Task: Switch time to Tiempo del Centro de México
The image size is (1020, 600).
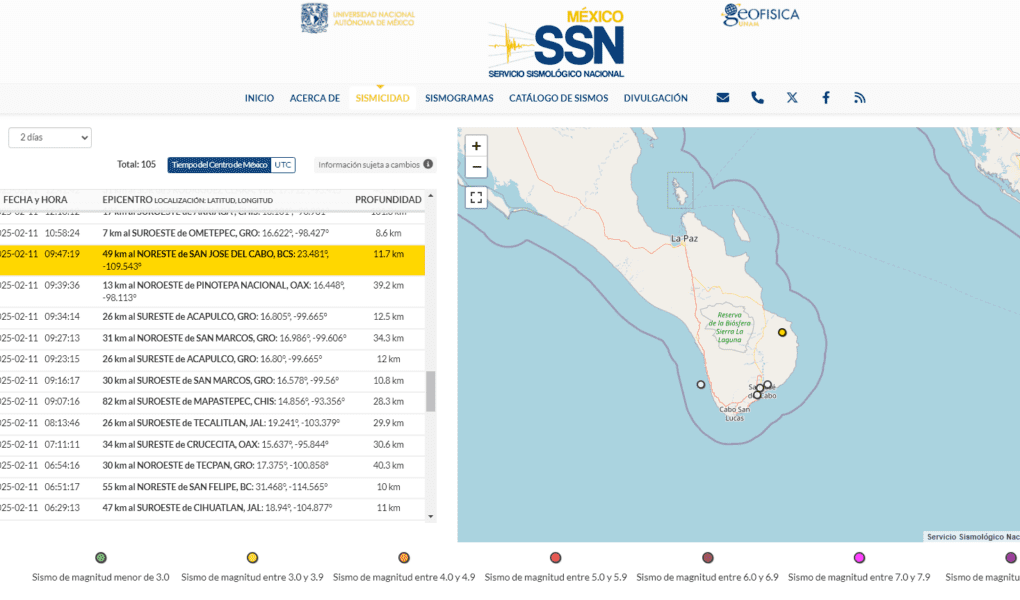Action: pyautogui.click(x=219, y=165)
